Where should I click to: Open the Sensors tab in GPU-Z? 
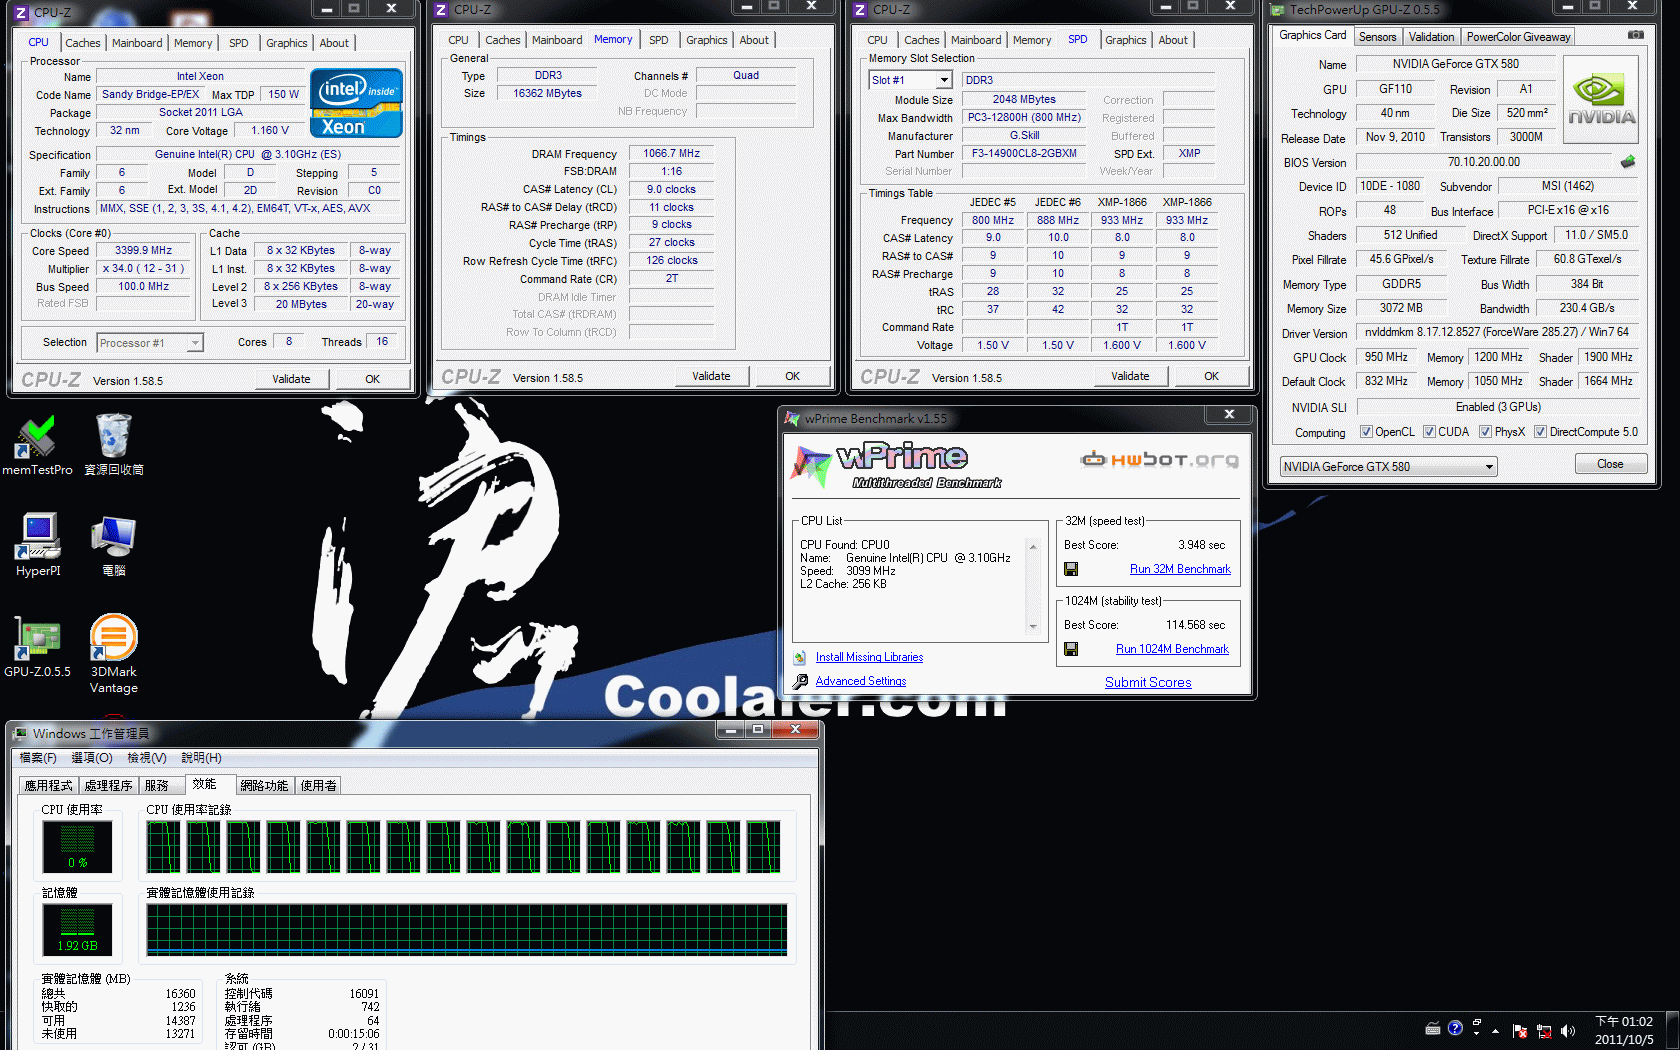tap(1377, 37)
